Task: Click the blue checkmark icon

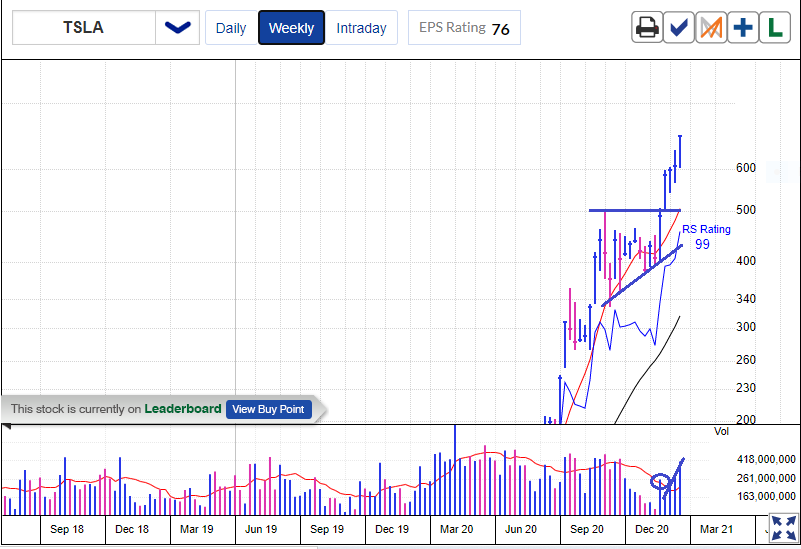Action: tap(678, 28)
